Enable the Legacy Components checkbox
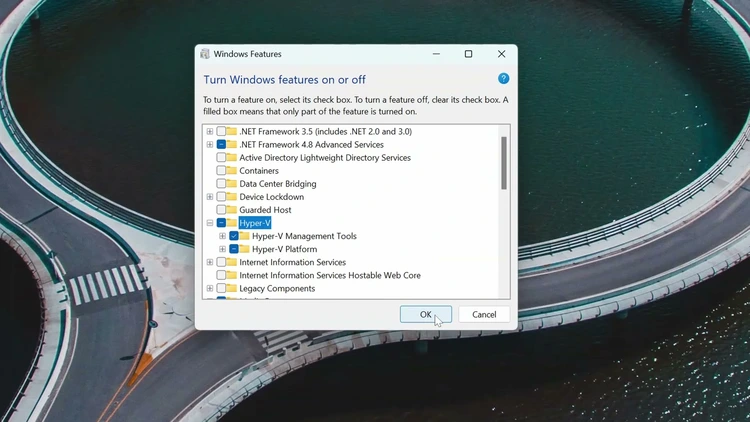This screenshot has width=750, height=422. (x=221, y=289)
